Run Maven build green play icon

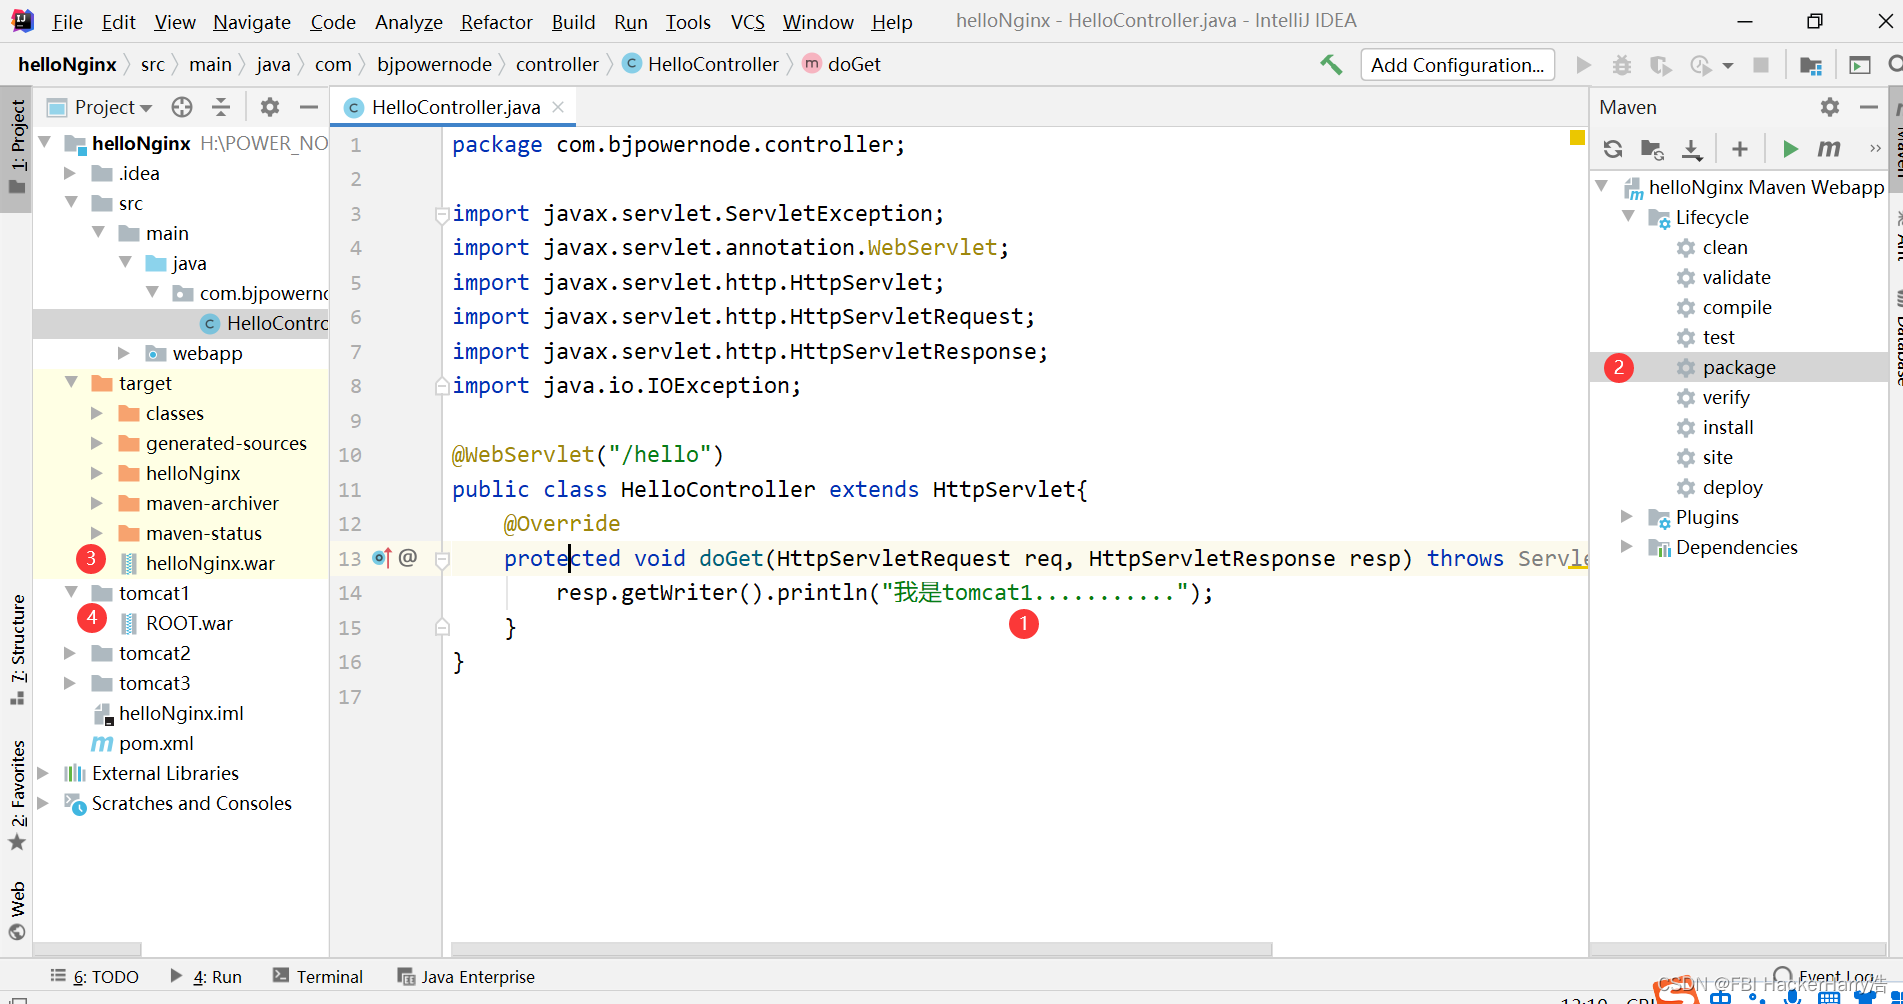click(1790, 149)
